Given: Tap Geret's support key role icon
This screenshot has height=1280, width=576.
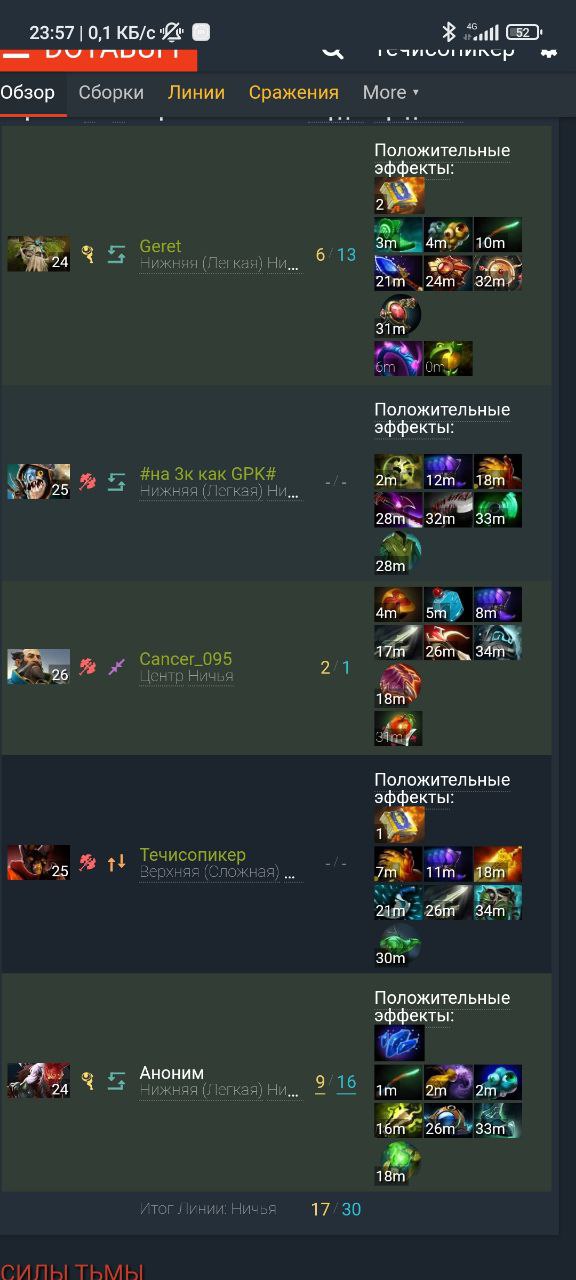Looking at the screenshot, I should click(88, 255).
